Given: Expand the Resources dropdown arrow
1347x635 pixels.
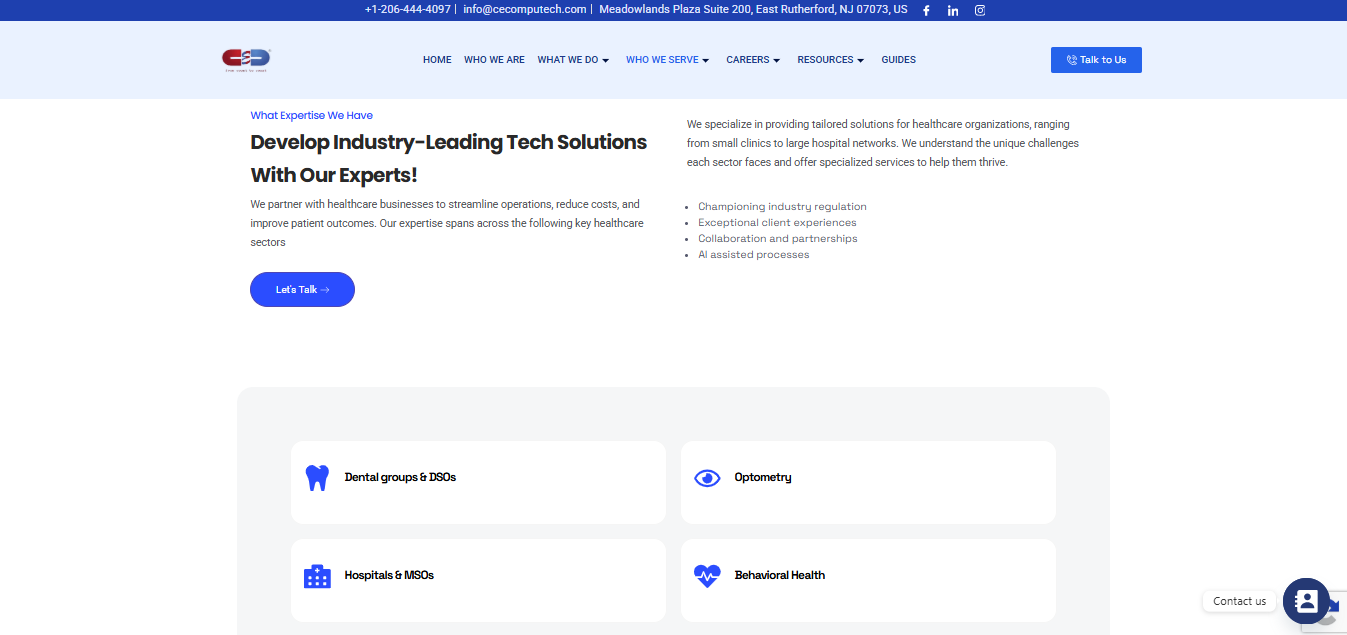Looking at the screenshot, I should [x=861, y=61].
